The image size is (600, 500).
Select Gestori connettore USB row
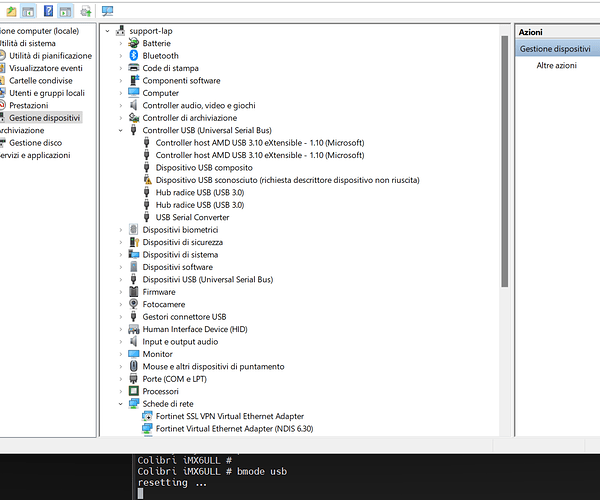[x=184, y=317]
